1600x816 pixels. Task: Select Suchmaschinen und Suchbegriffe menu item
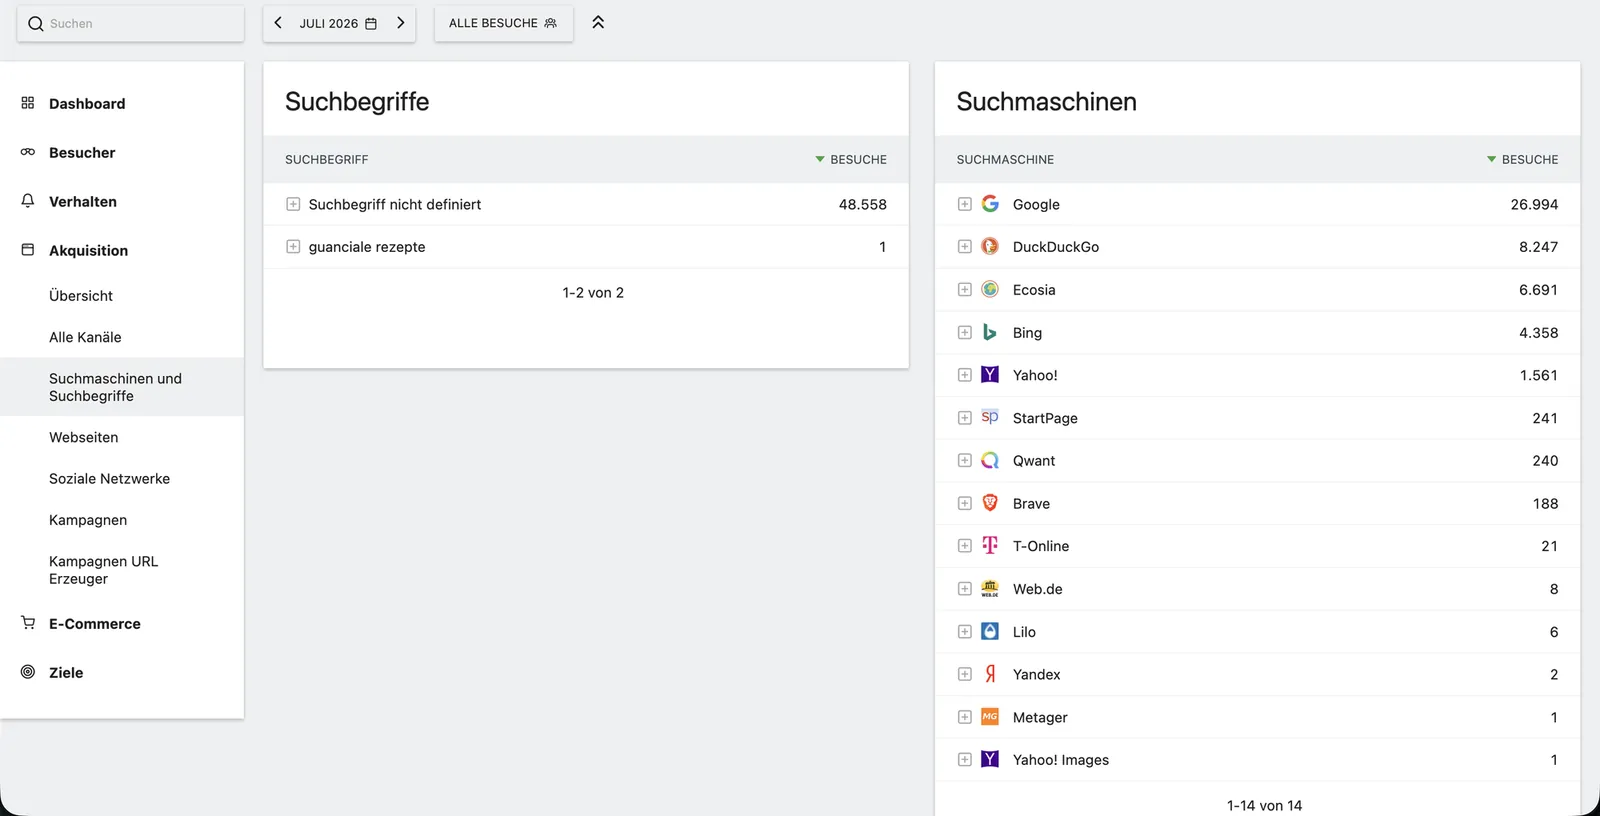(x=122, y=387)
